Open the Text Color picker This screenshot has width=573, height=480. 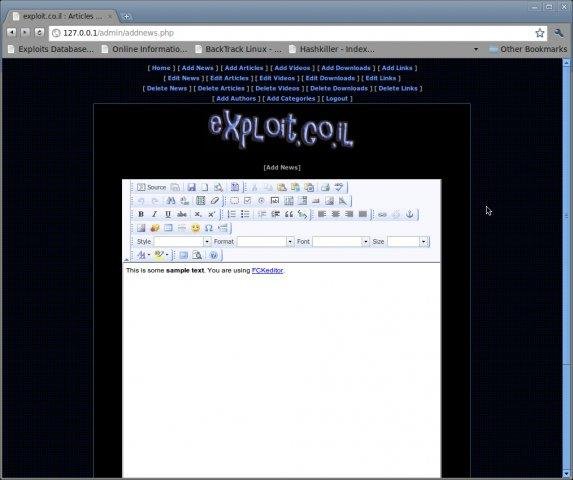(143, 255)
